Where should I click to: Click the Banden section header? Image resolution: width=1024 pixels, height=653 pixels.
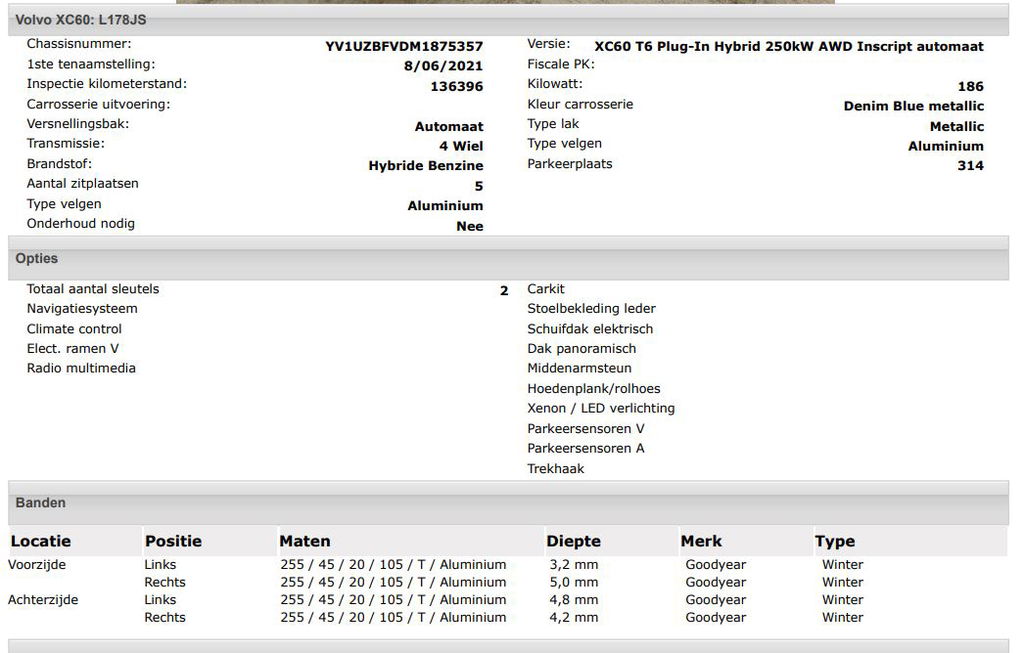pos(41,503)
